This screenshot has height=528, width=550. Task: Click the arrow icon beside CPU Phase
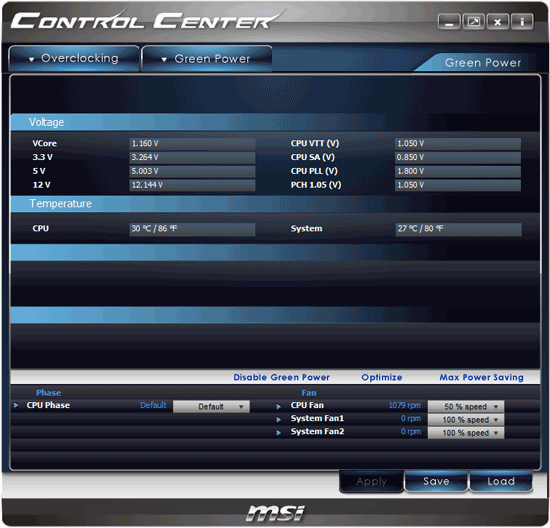(16, 405)
